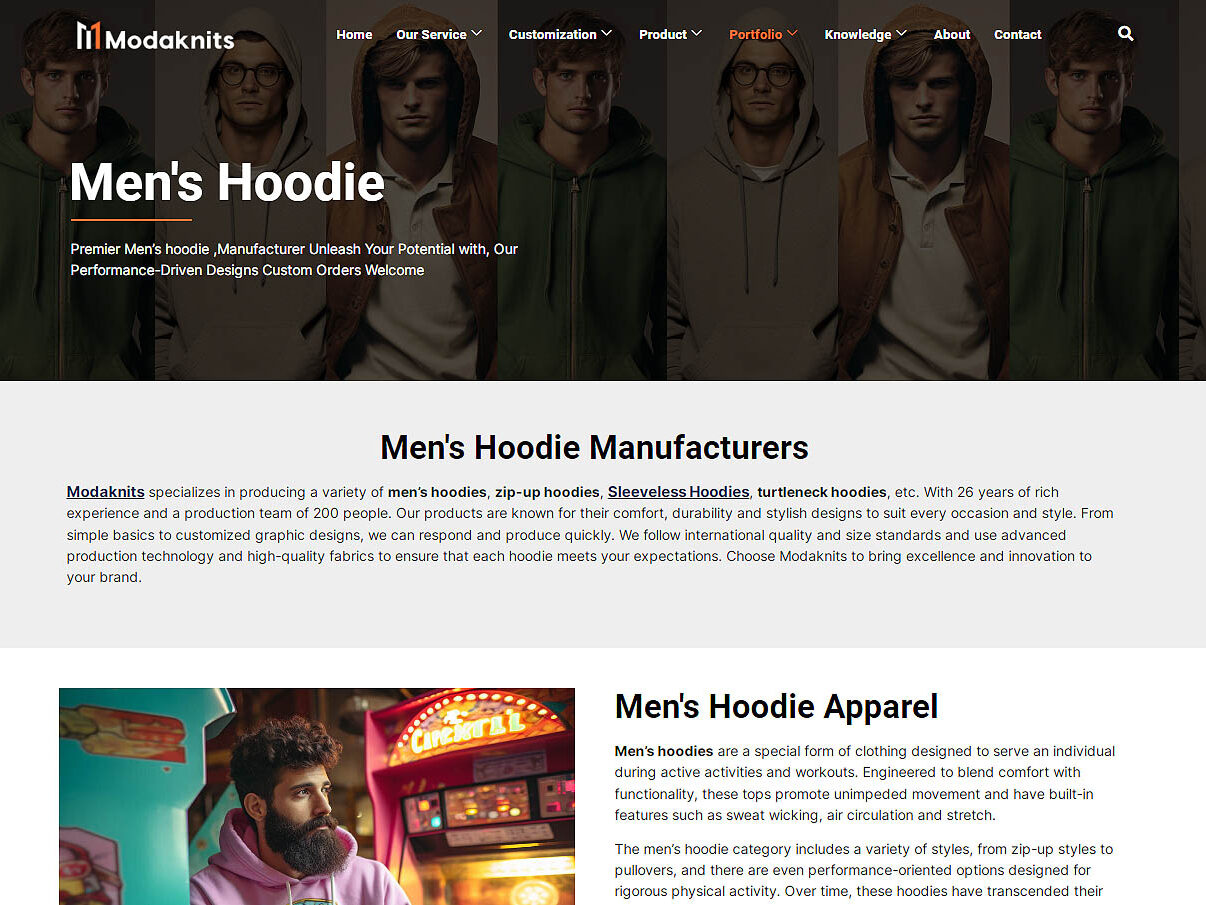This screenshot has height=905, width=1206.
Task: Open the search magnifier icon
Action: (x=1126, y=34)
